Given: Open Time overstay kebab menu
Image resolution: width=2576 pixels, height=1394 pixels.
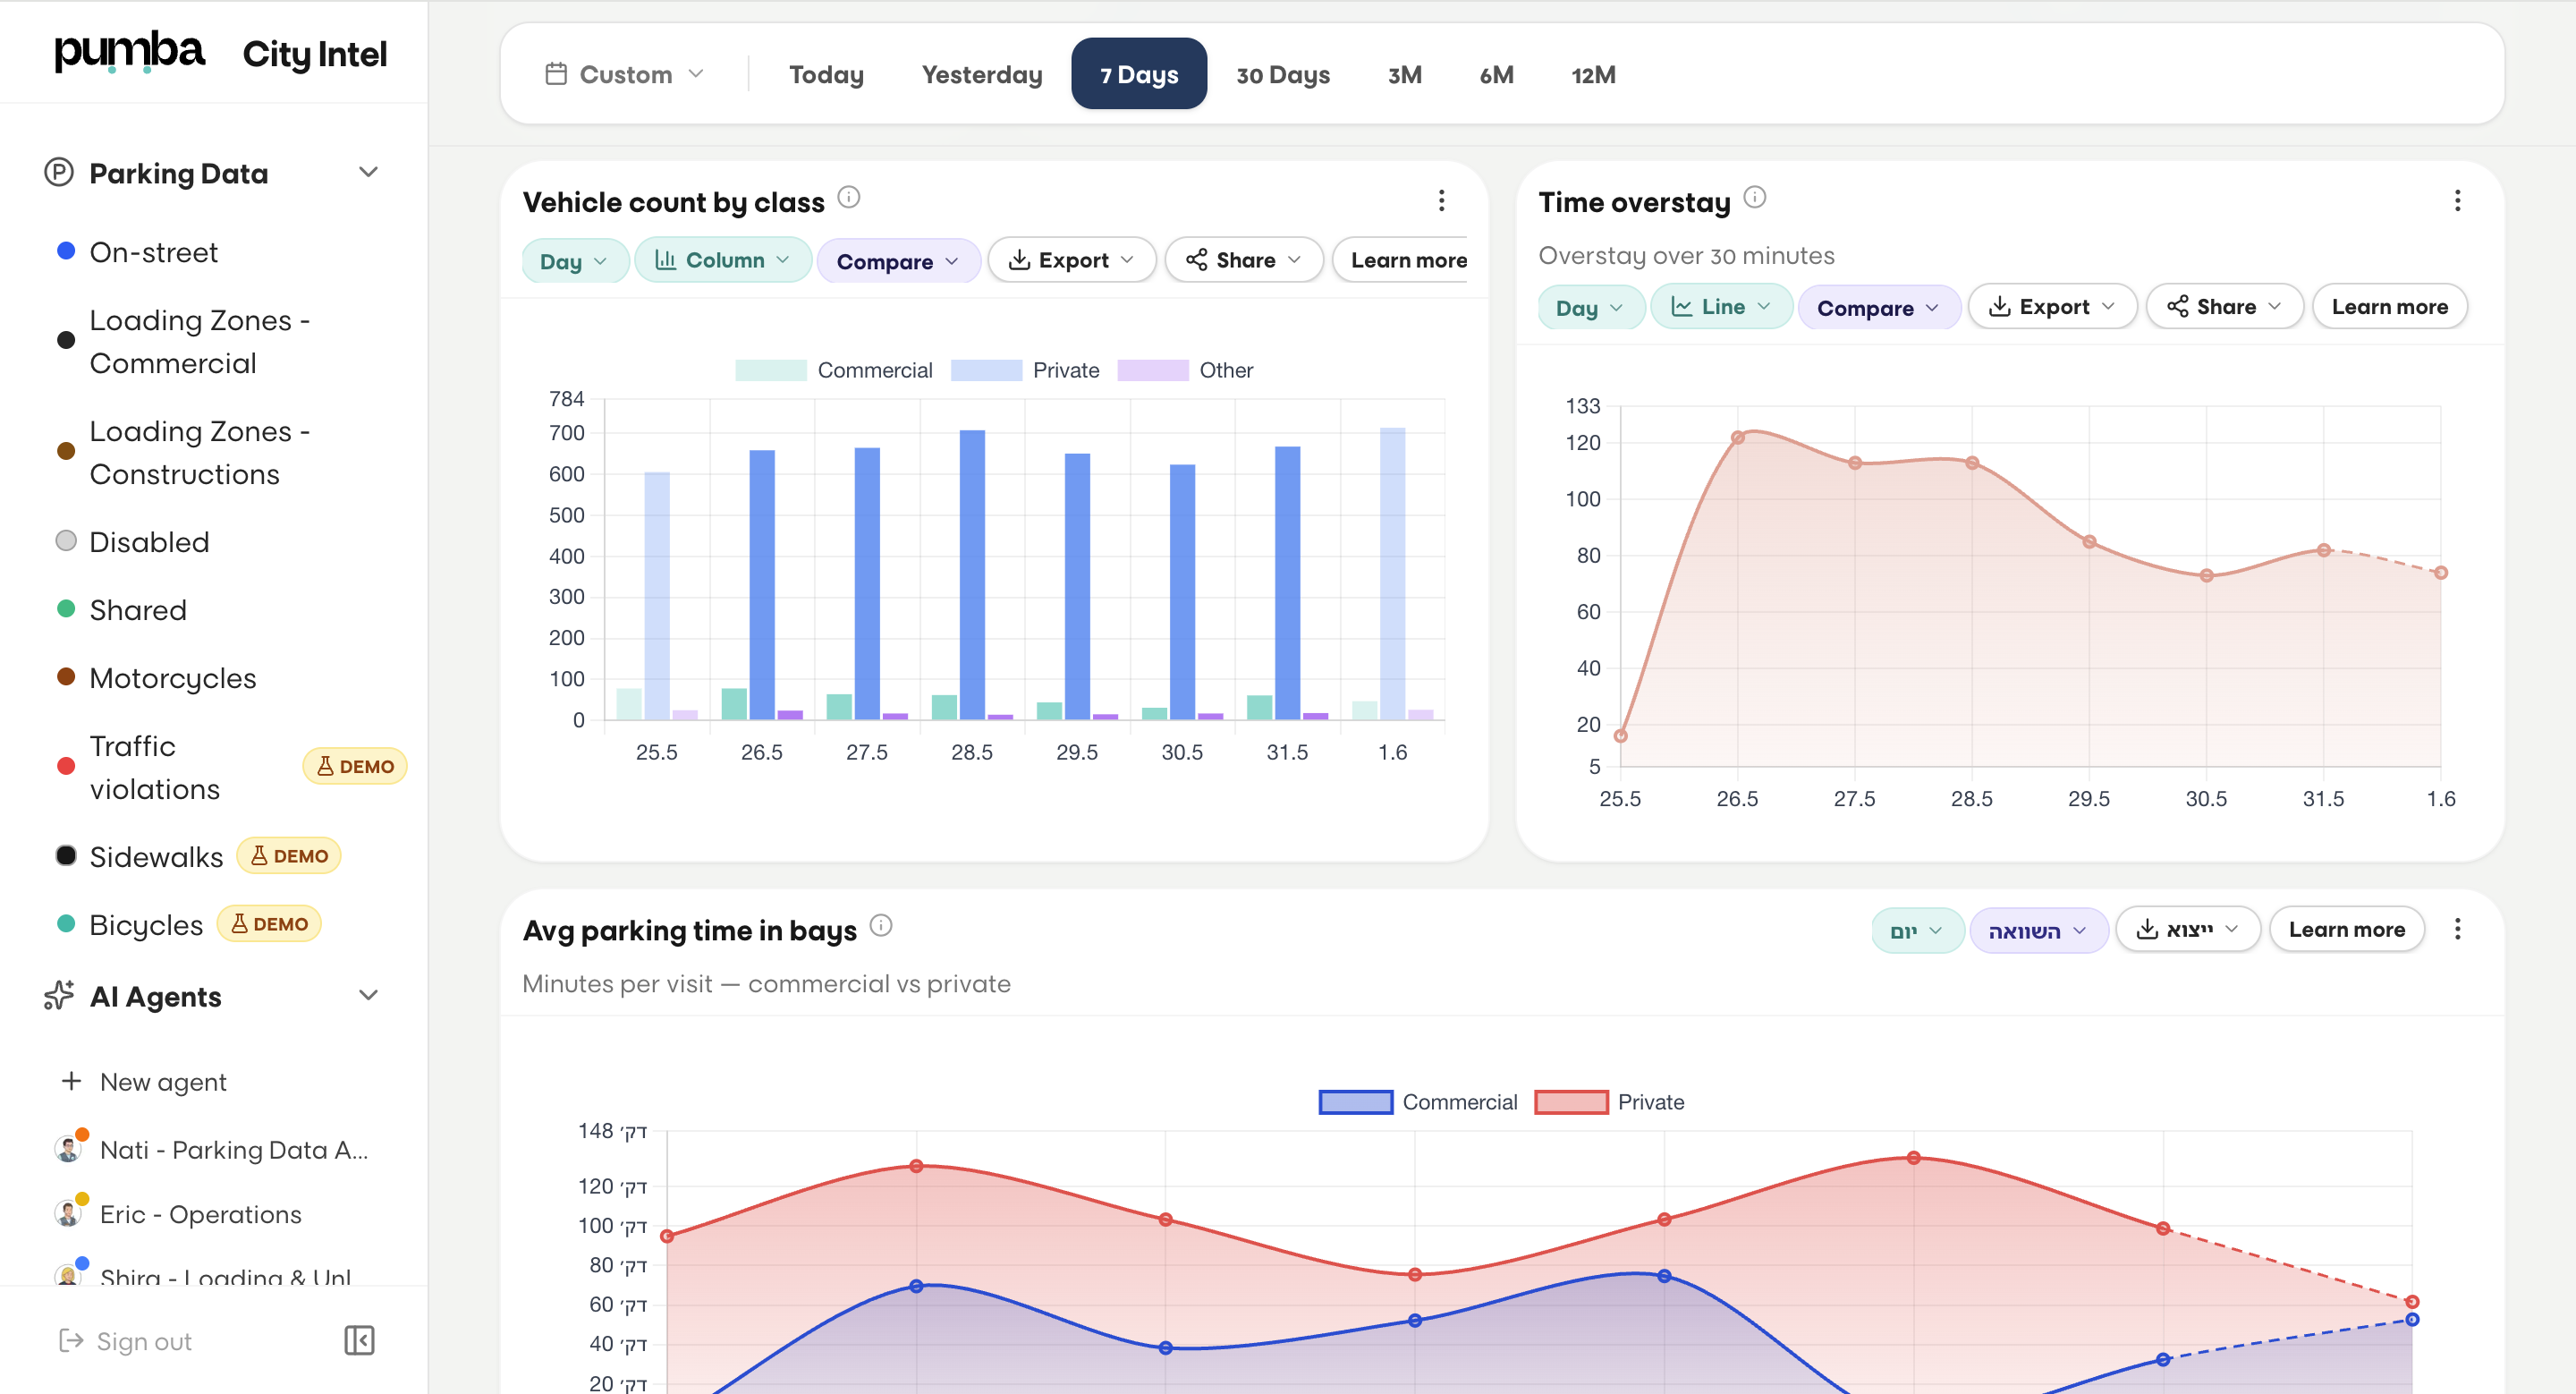Looking at the screenshot, I should click(x=2457, y=201).
